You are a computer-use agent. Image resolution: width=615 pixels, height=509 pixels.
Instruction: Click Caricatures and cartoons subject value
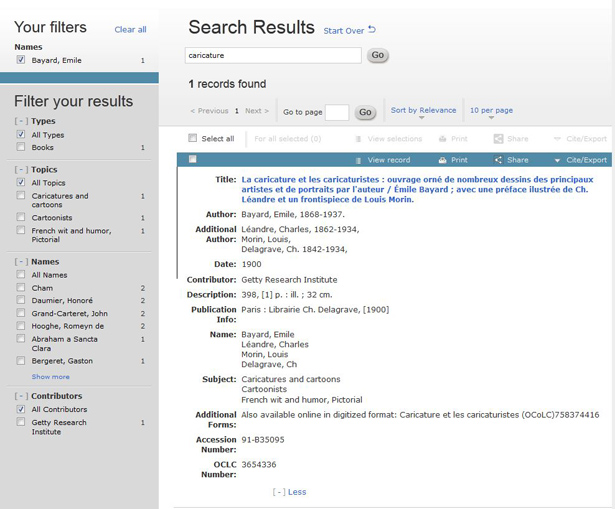tap(291, 379)
